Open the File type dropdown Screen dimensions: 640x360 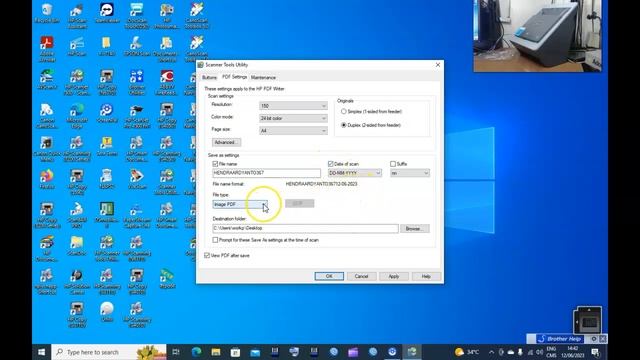point(240,204)
